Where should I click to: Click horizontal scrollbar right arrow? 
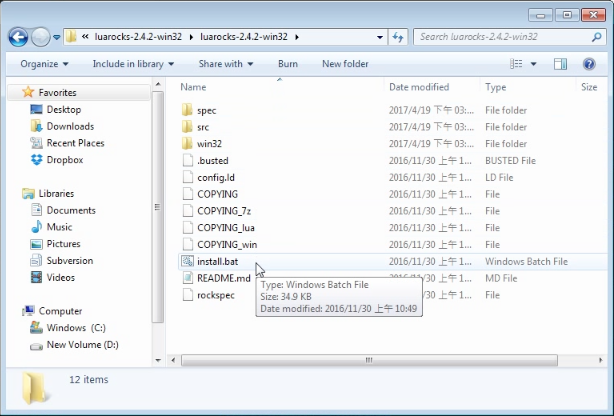(x=601, y=360)
